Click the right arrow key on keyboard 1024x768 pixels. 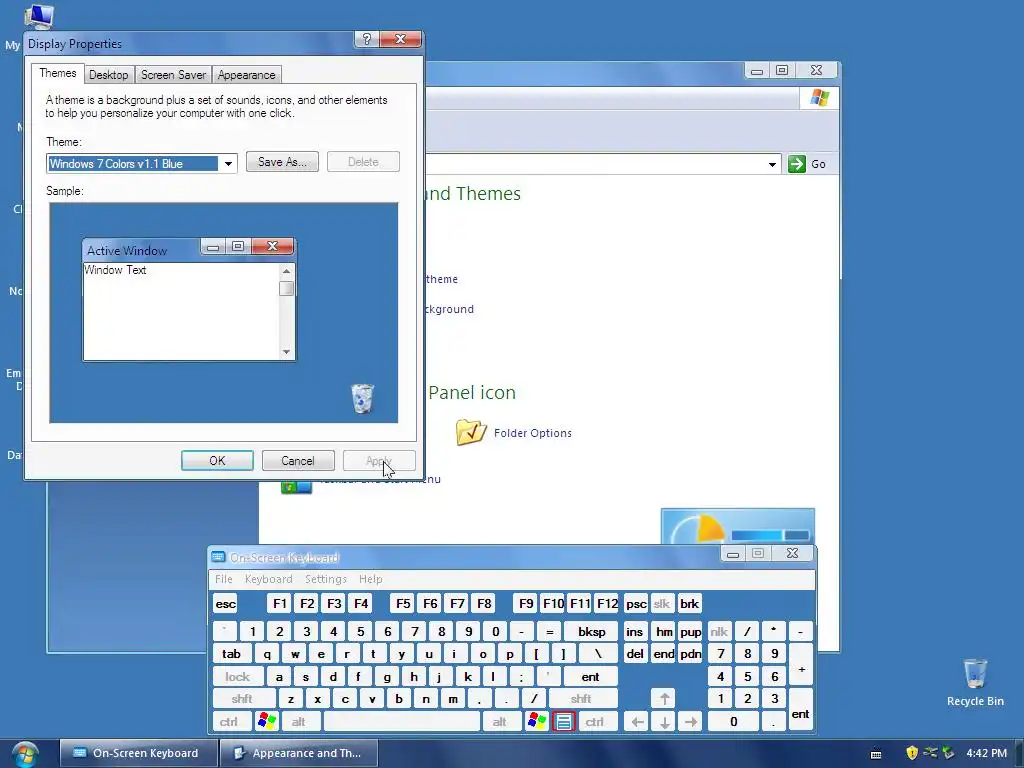pyautogui.click(x=691, y=721)
